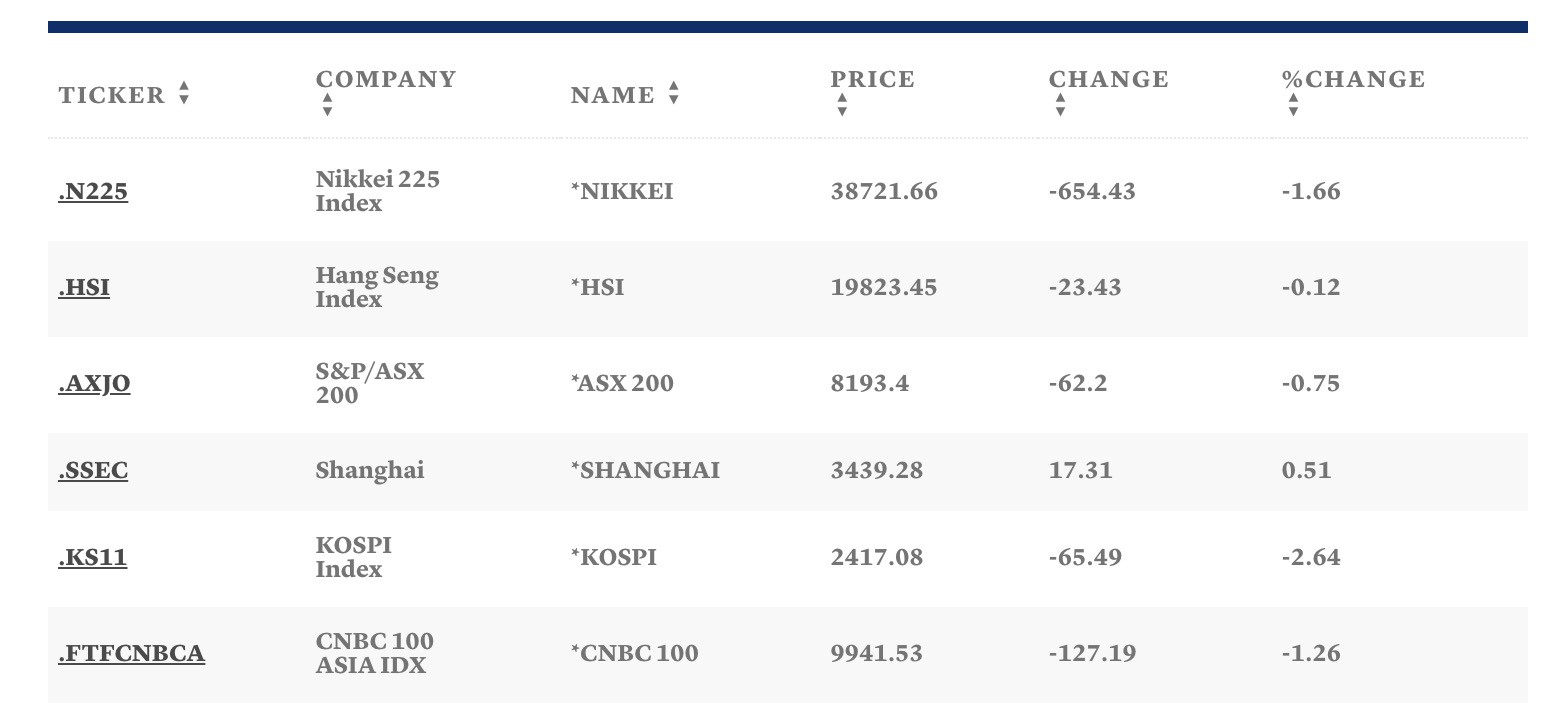Select the NAME column header
Viewport: 1554px width, 720px height.
(613, 95)
